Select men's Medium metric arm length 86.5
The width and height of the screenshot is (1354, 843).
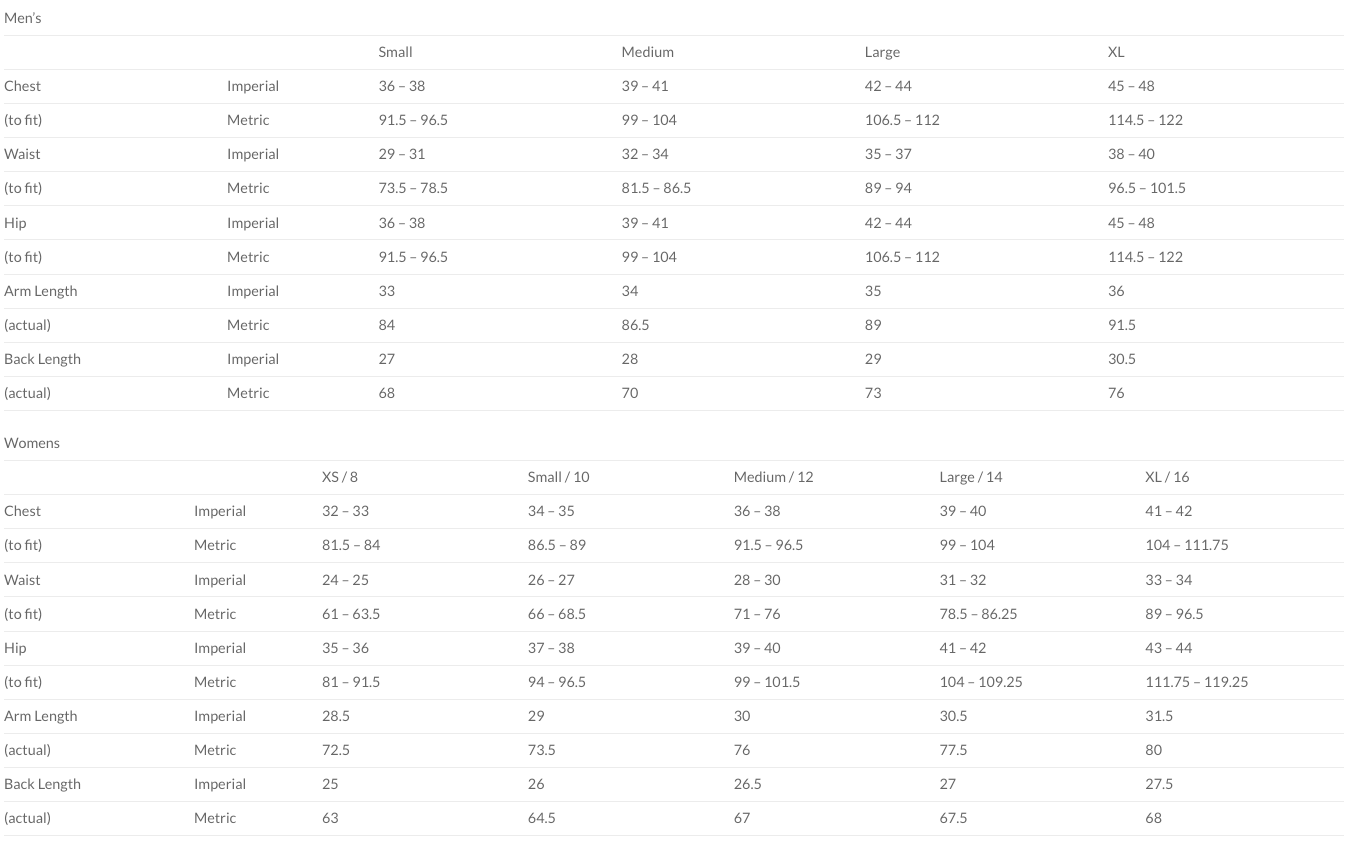(x=635, y=325)
